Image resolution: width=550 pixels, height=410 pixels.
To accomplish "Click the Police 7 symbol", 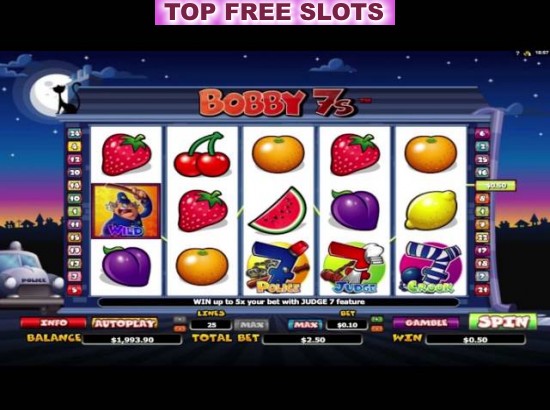I will click(278, 267).
